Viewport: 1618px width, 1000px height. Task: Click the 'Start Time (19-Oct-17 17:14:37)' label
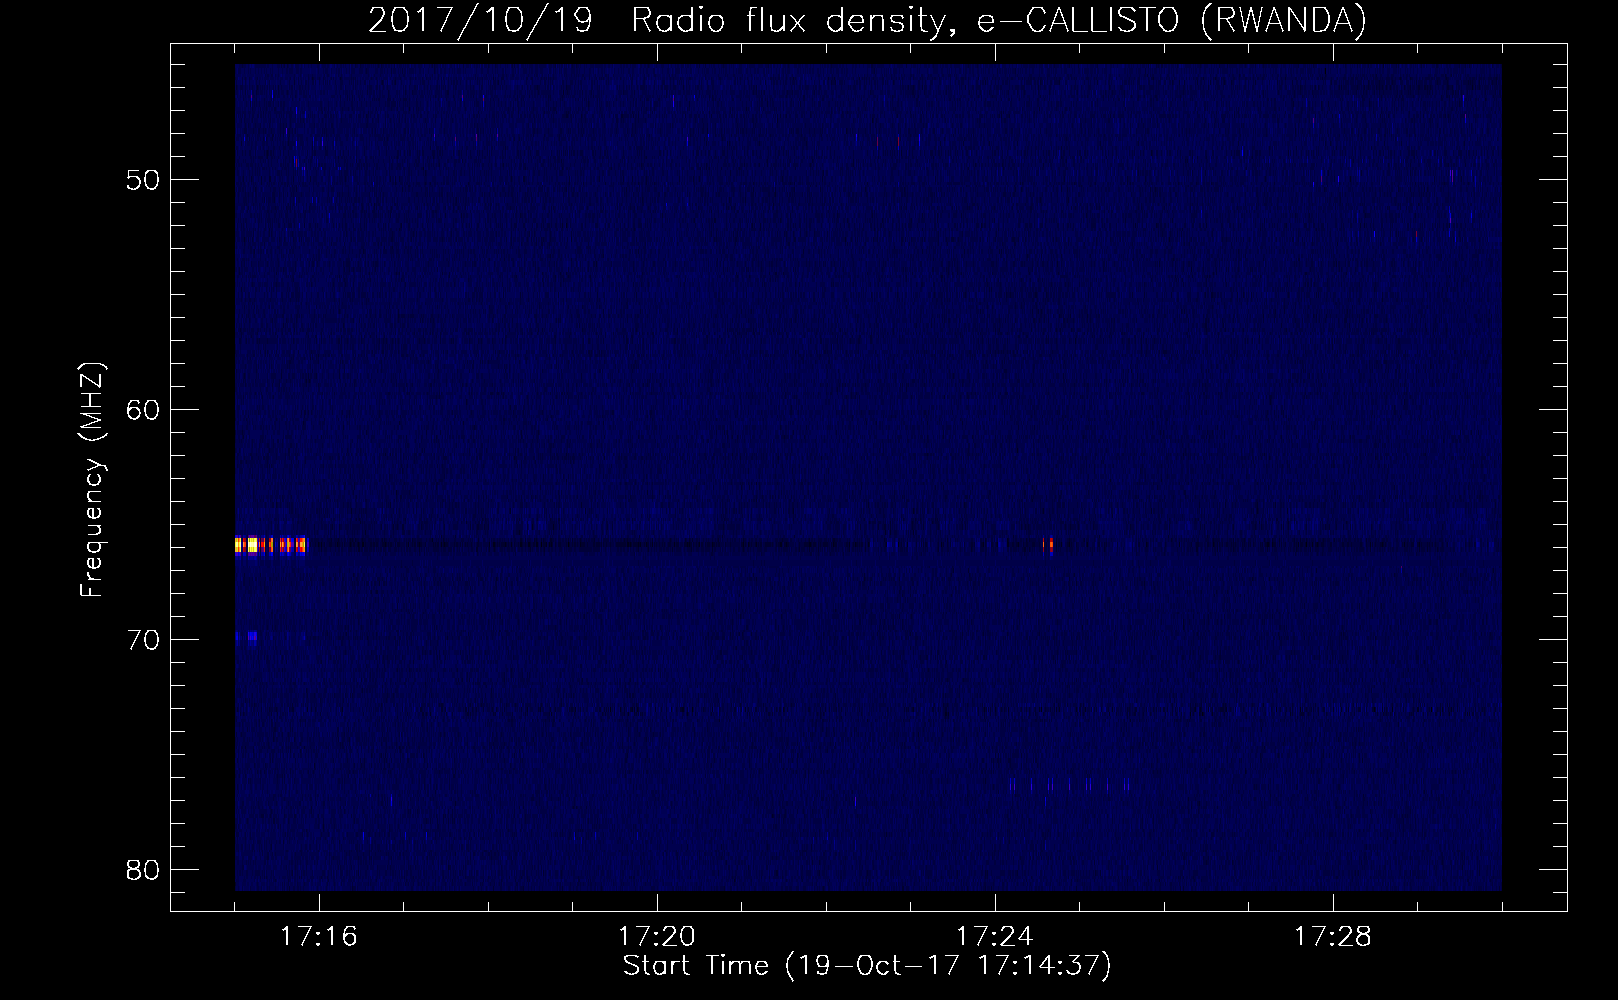coord(867,966)
